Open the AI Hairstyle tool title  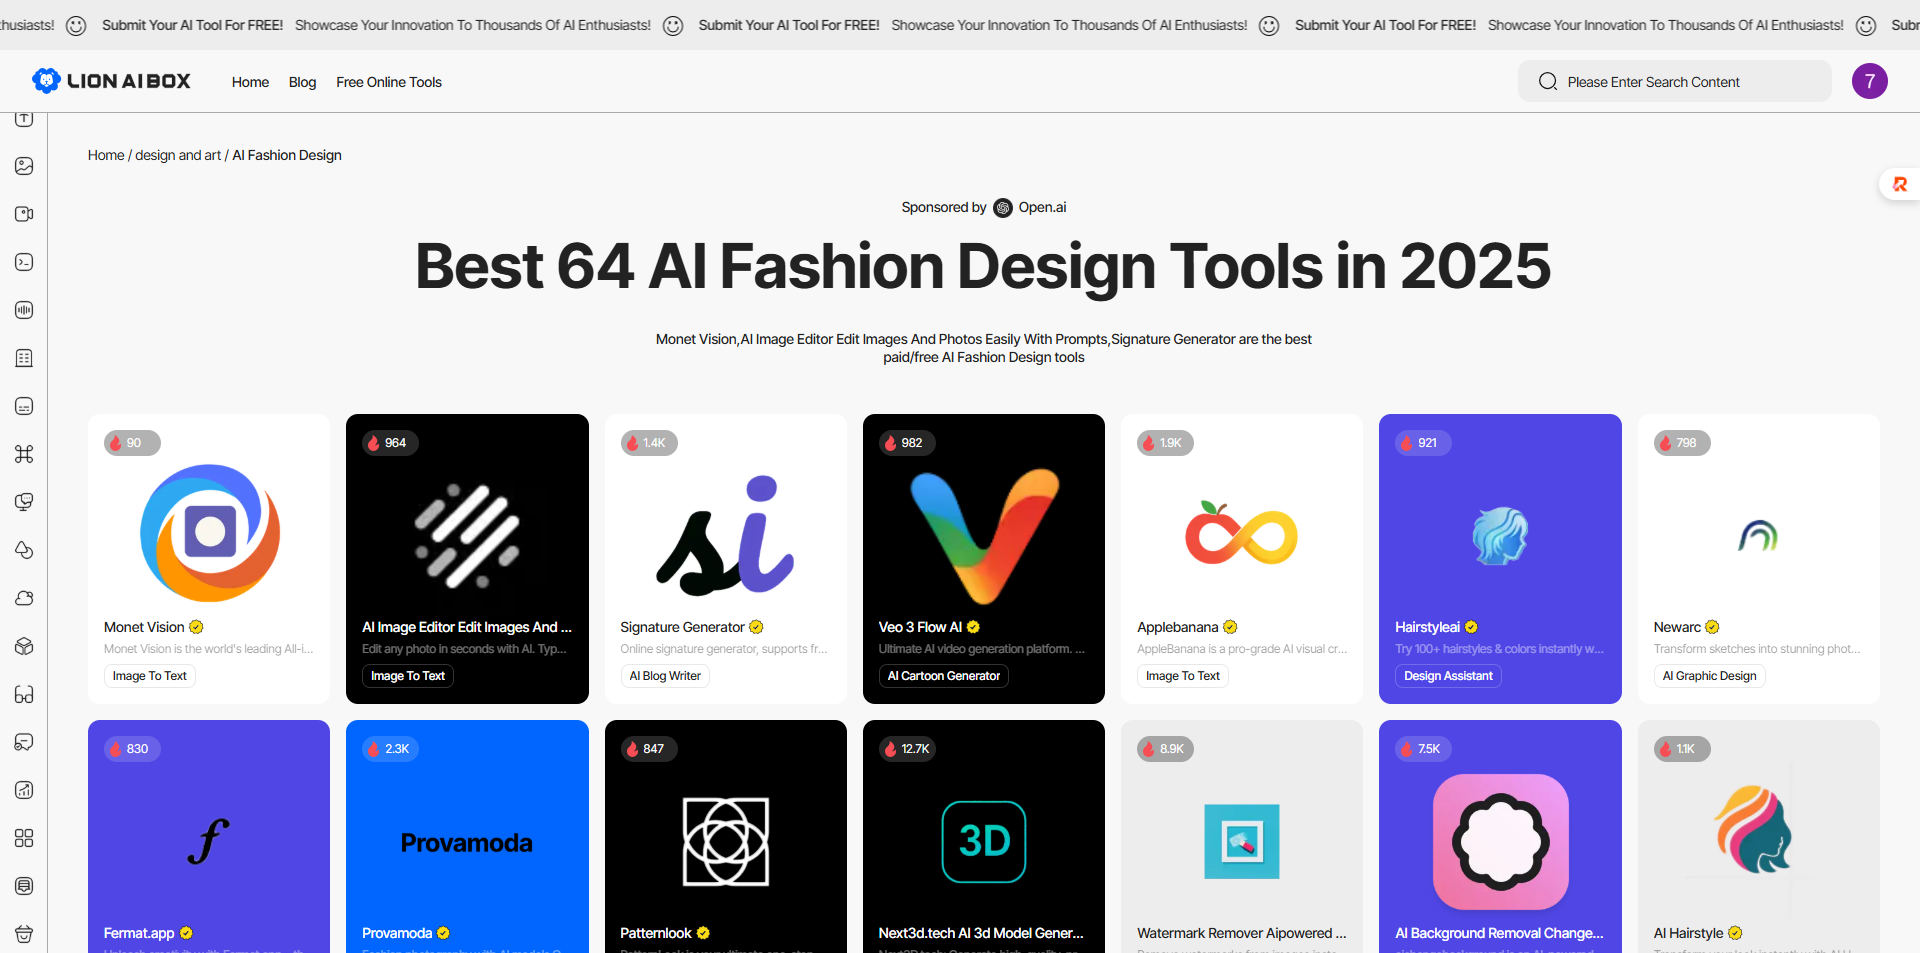tap(1688, 933)
